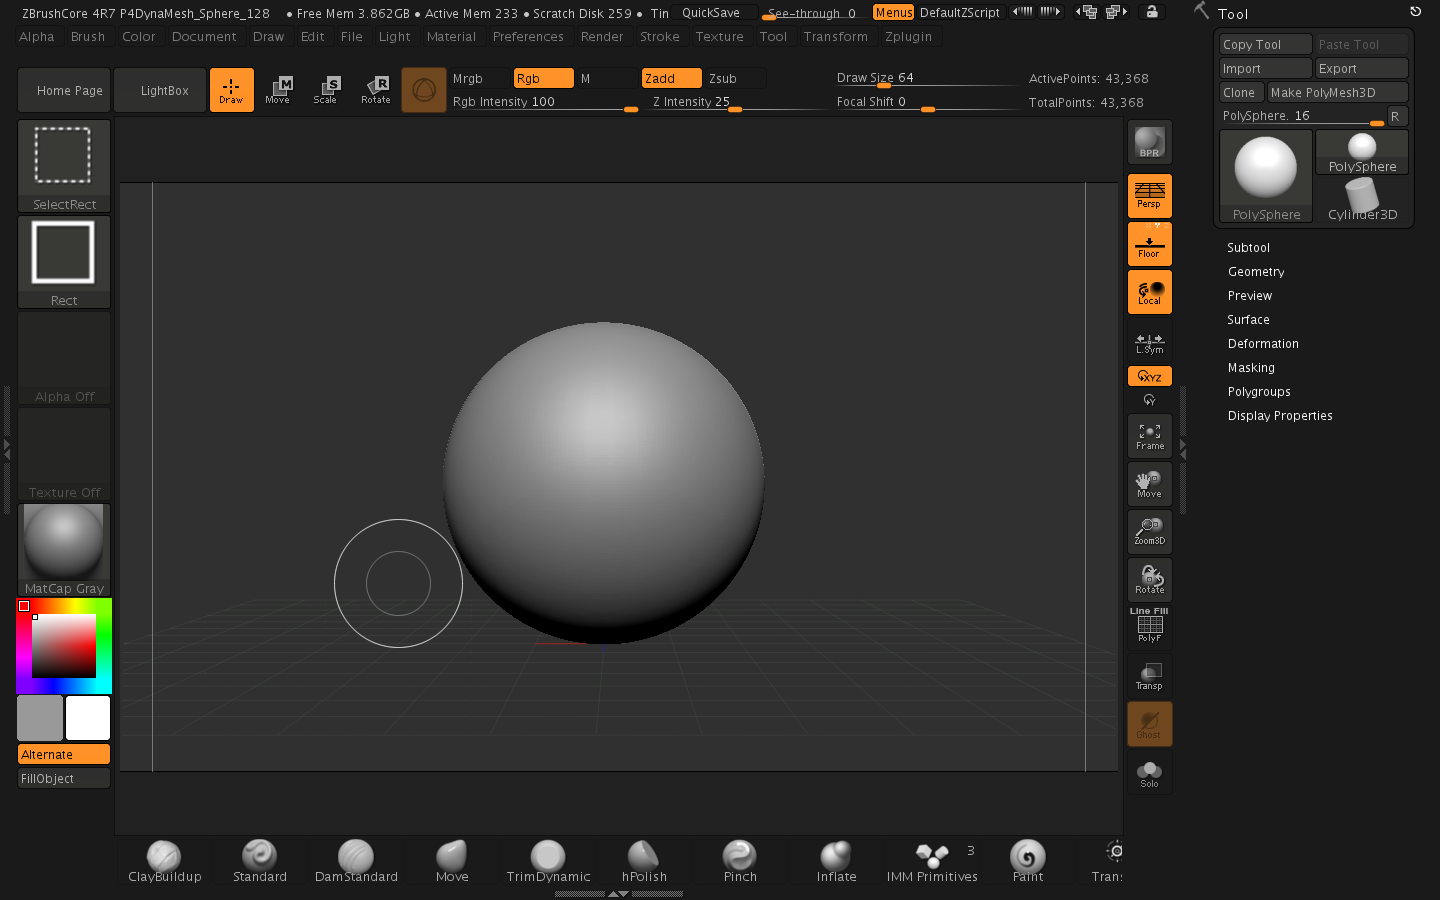The height and width of the screenshot is (900, 1440).
Task: Enable Mrgb painting mode
Action: (467, 78)
